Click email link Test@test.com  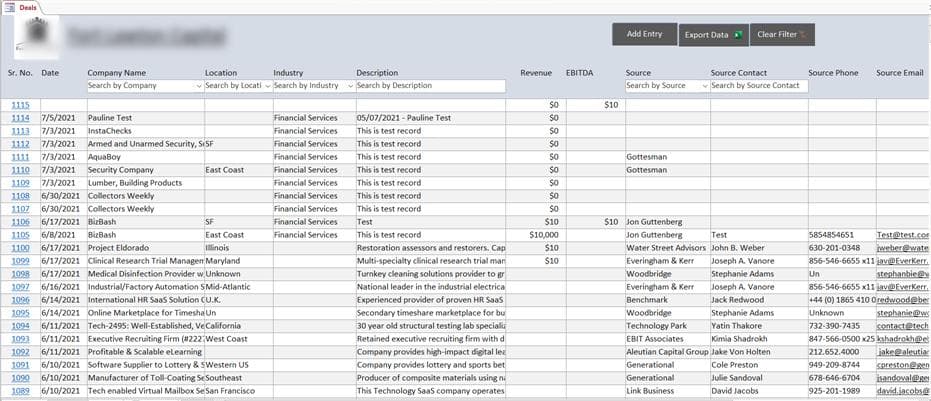[903, 235]
